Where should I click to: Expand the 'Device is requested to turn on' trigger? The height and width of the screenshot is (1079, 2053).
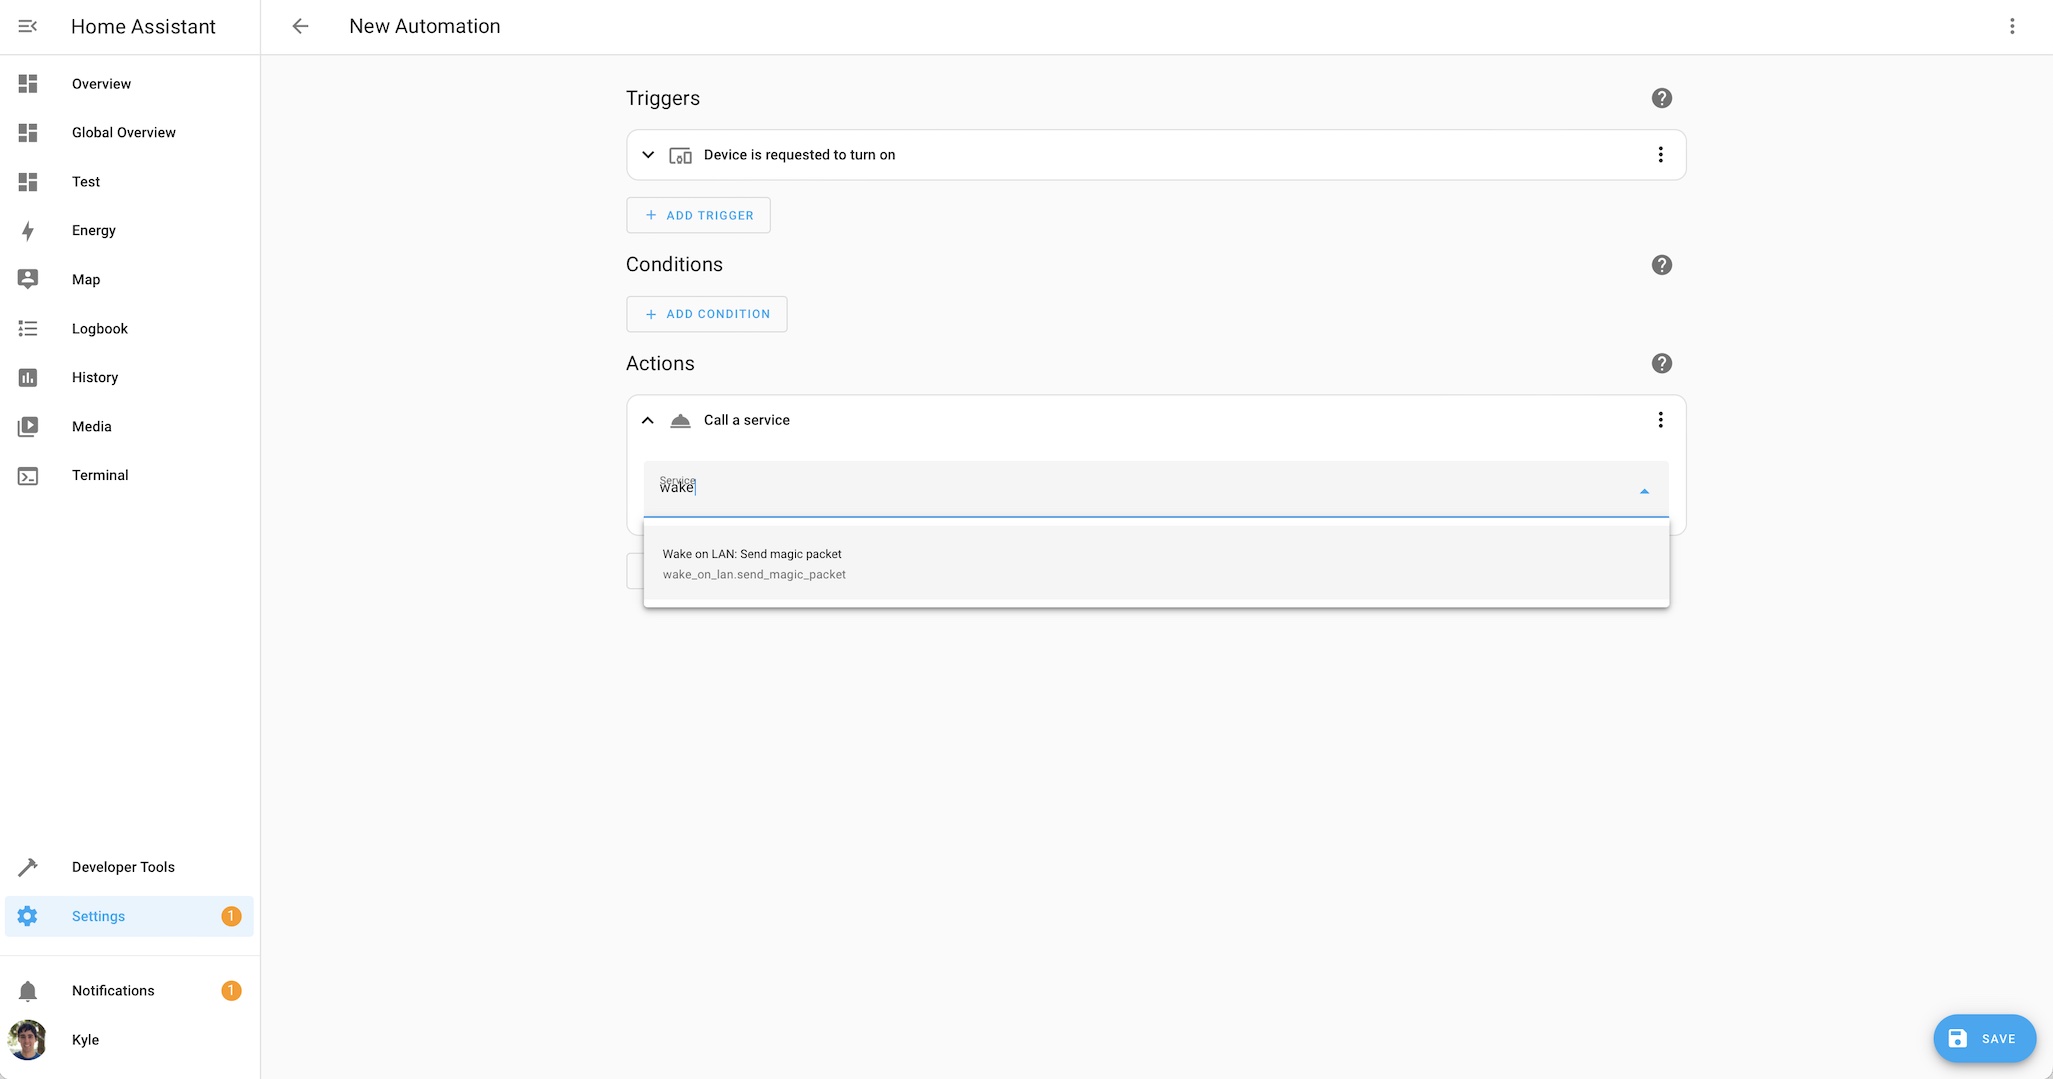648,155
